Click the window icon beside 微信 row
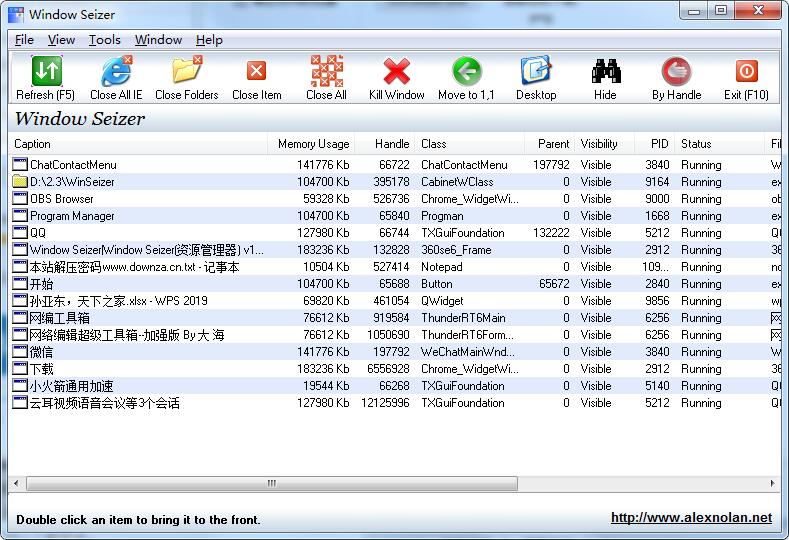Viewport: 789px width, 540px height. (x=20, y=351)
